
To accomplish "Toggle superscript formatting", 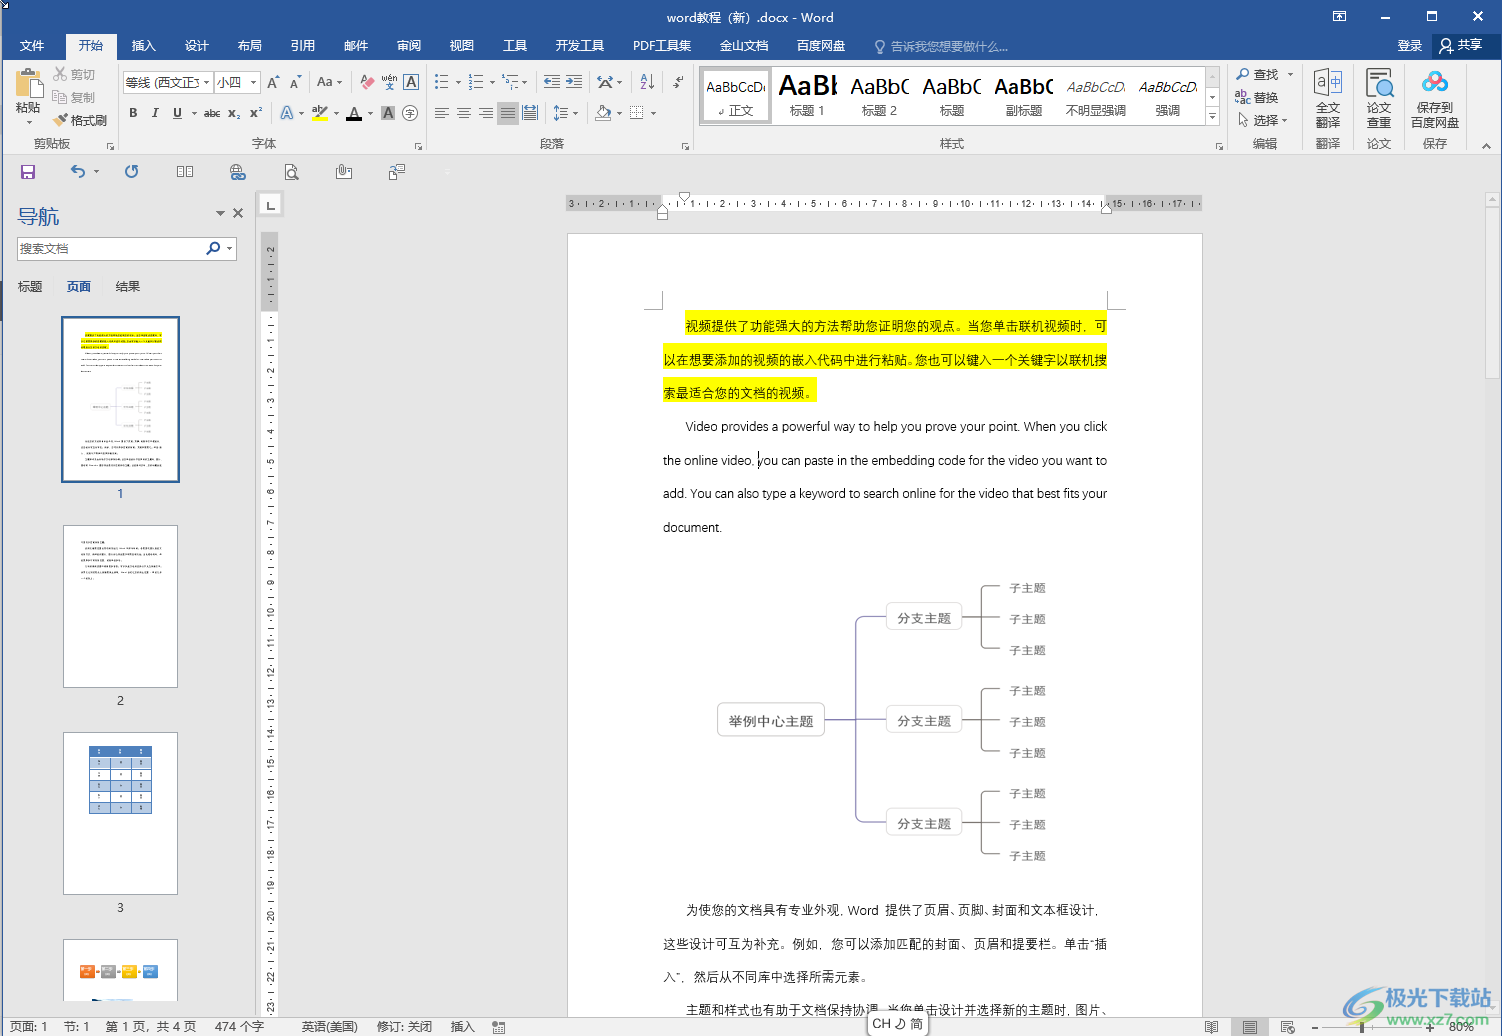I will coord(256,113).
